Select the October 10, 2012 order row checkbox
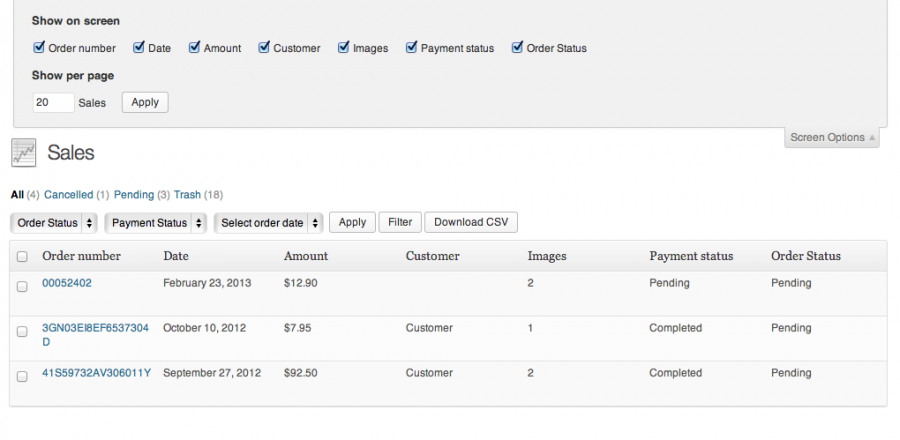The height and width of the screenshot is (440, 900). 22,331
